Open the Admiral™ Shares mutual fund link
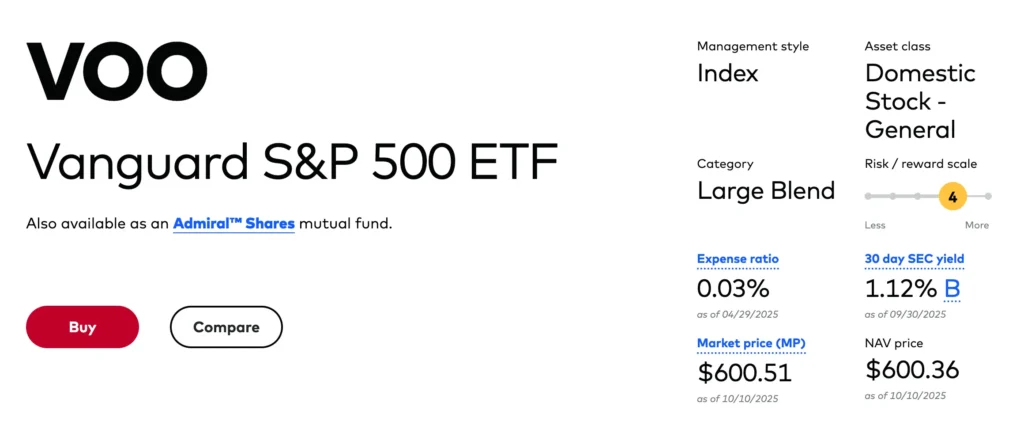This screenshot has height=433, width=1024. coord(233,223)
